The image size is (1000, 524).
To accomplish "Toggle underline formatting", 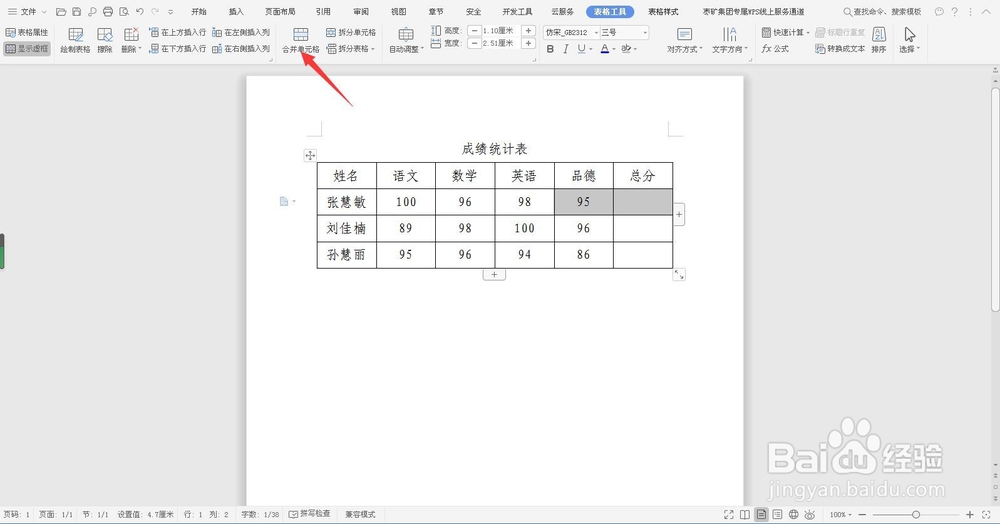I will pos(581,48).
